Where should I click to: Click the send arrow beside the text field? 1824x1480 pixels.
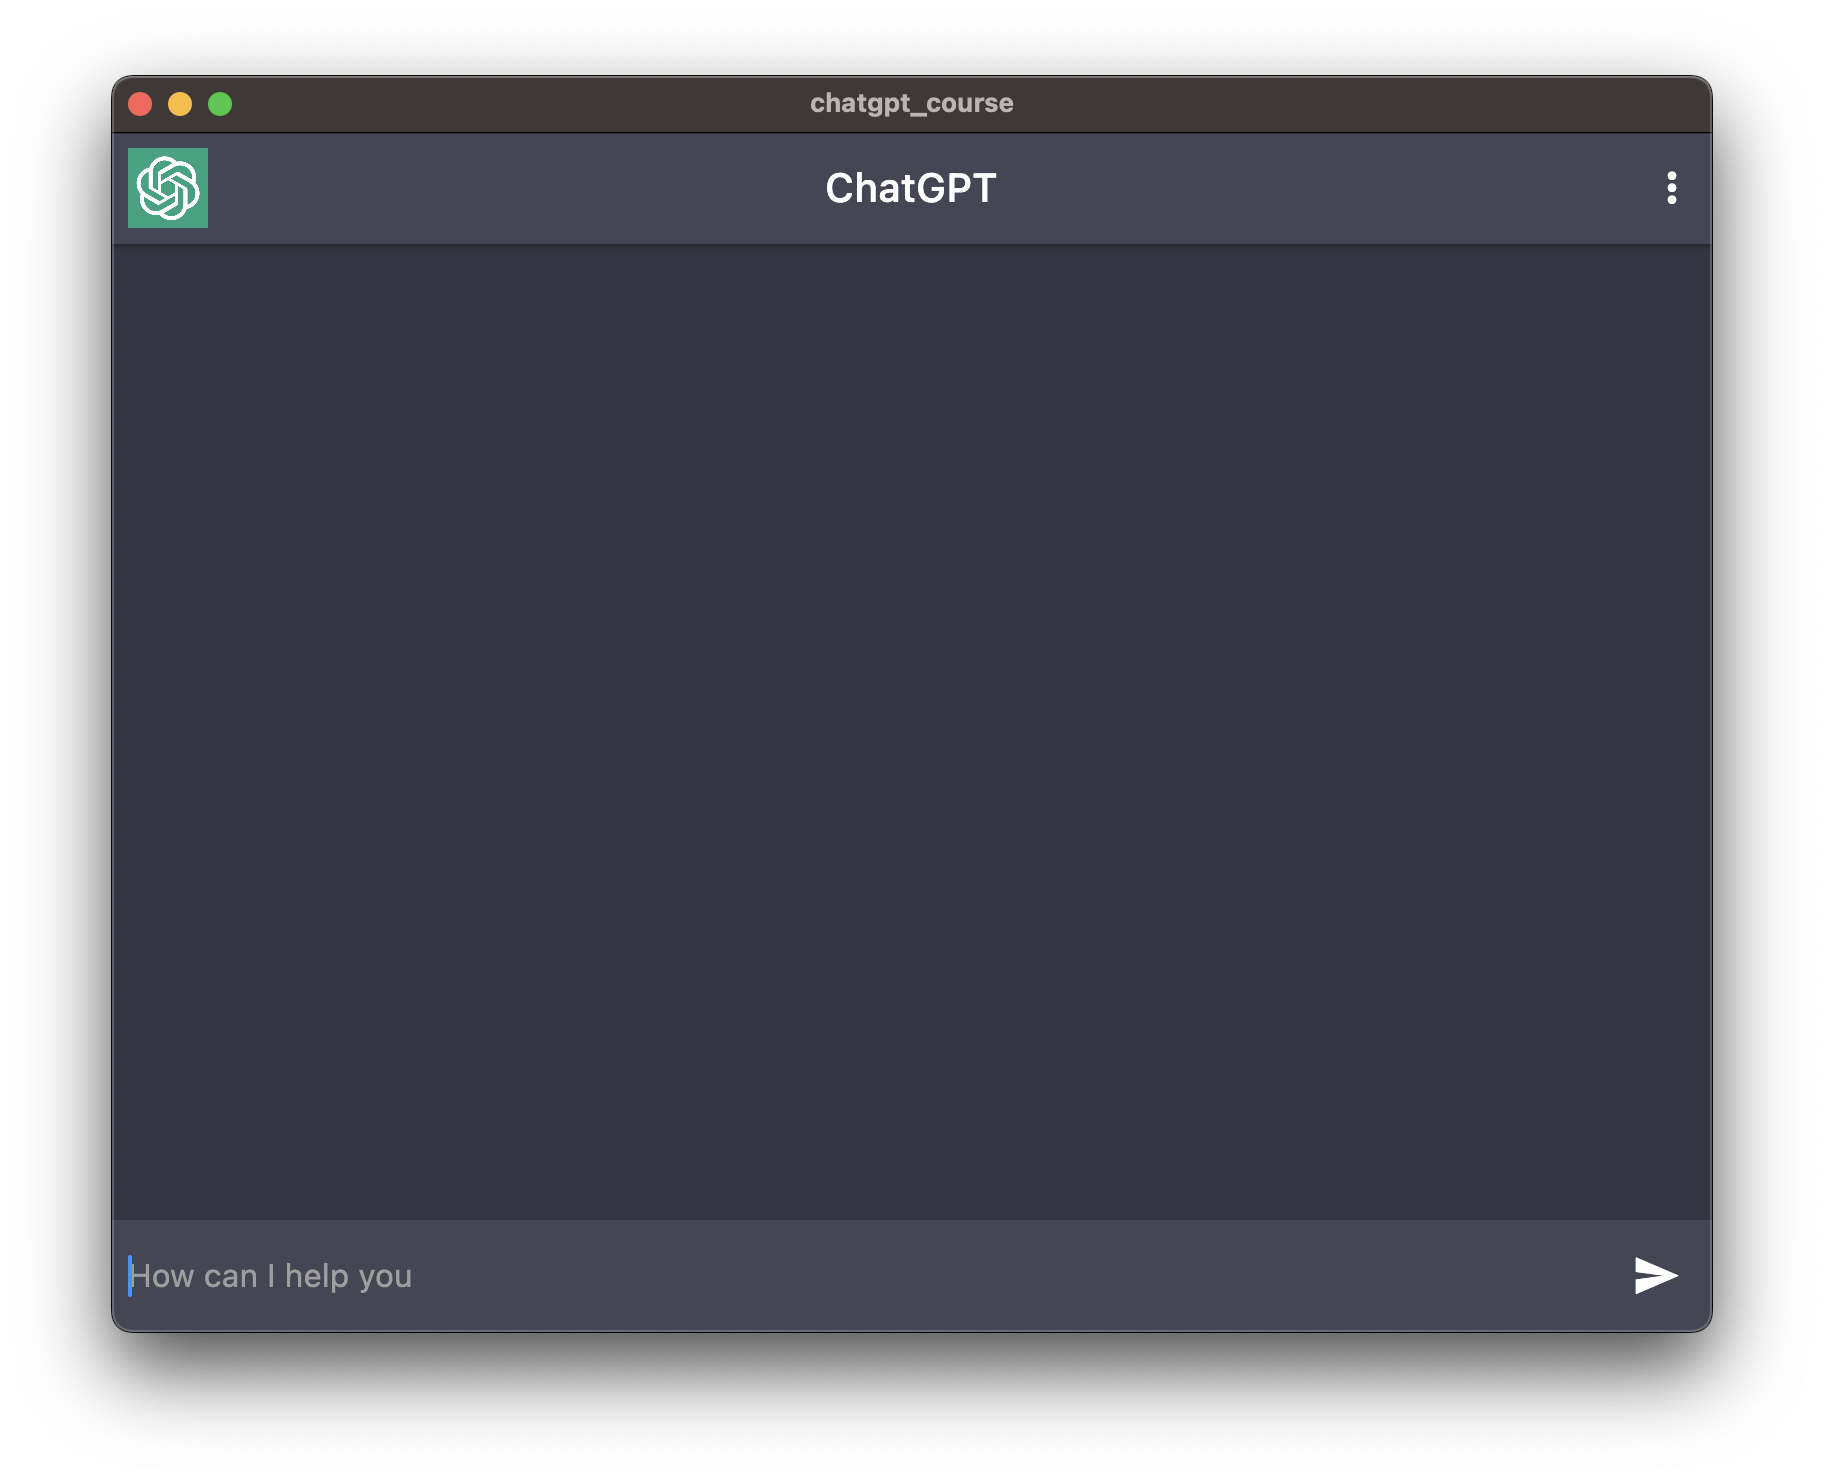pos(1655,1275)
